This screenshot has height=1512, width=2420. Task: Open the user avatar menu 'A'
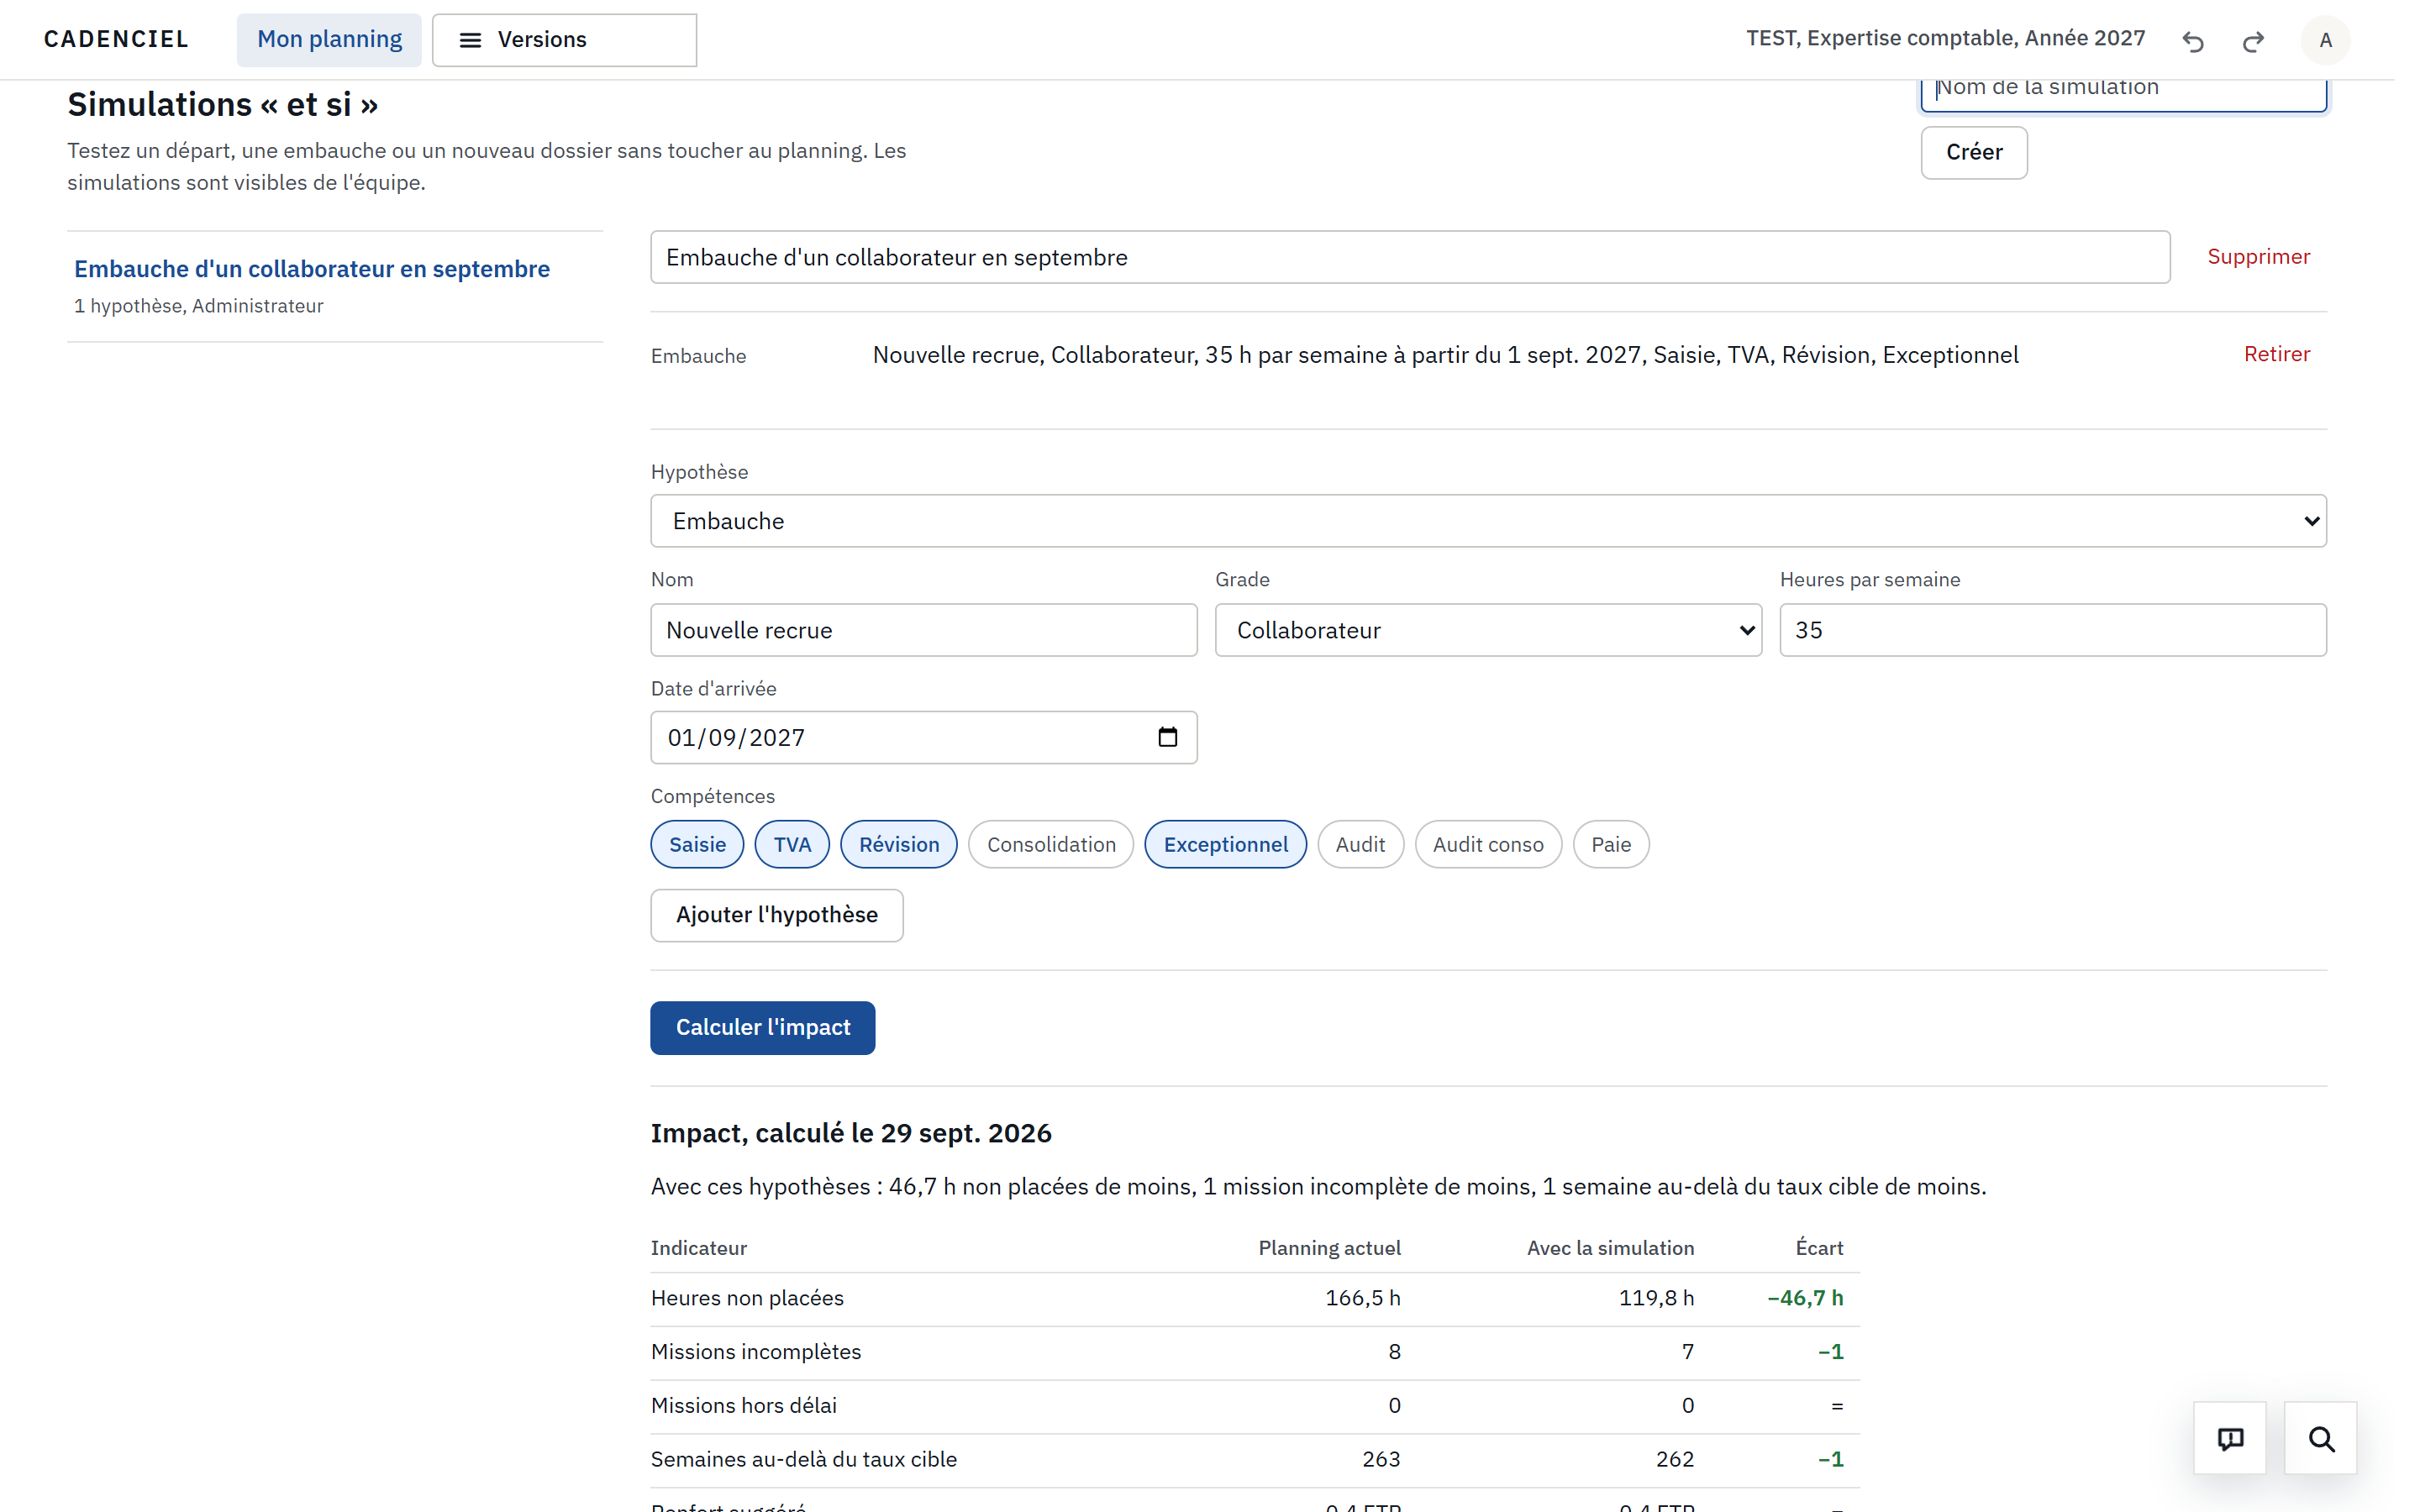pos(2325,40)
